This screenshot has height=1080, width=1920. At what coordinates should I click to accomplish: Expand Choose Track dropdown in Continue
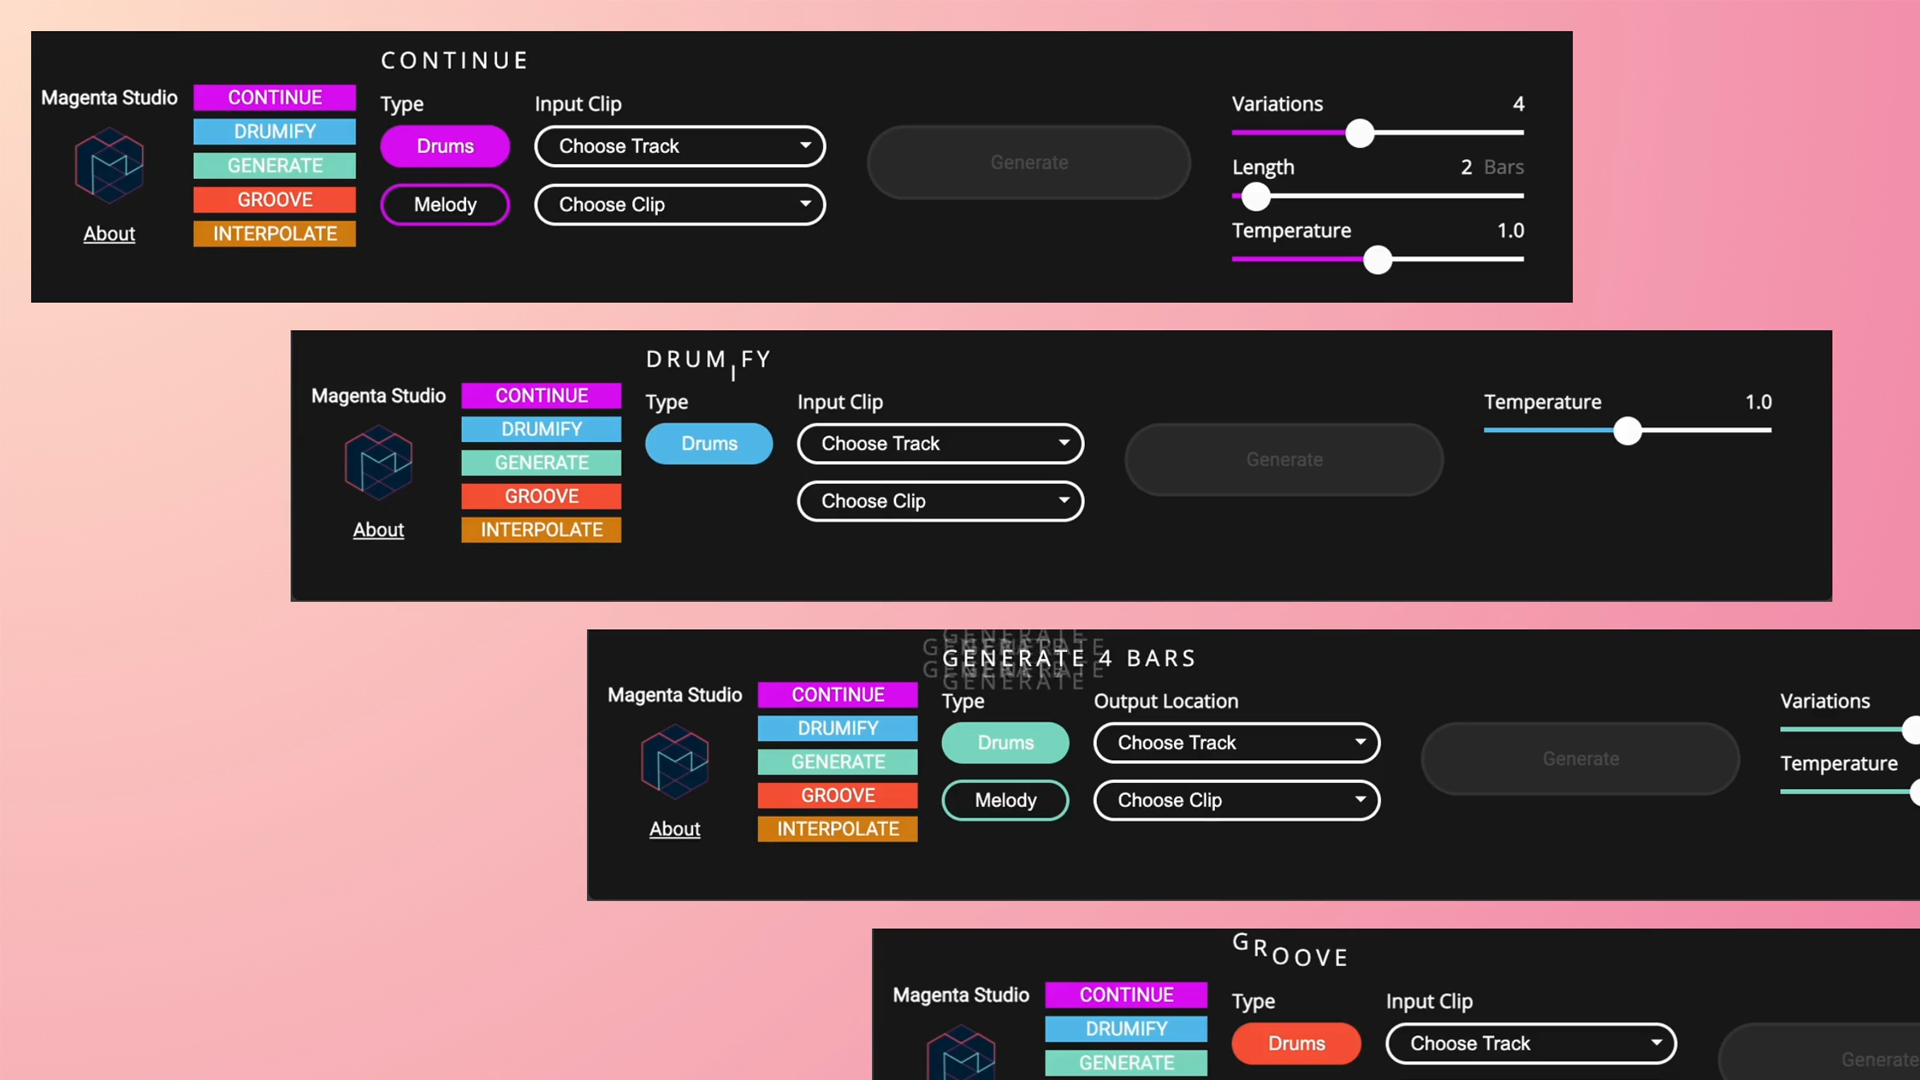(x=678, y=145)
